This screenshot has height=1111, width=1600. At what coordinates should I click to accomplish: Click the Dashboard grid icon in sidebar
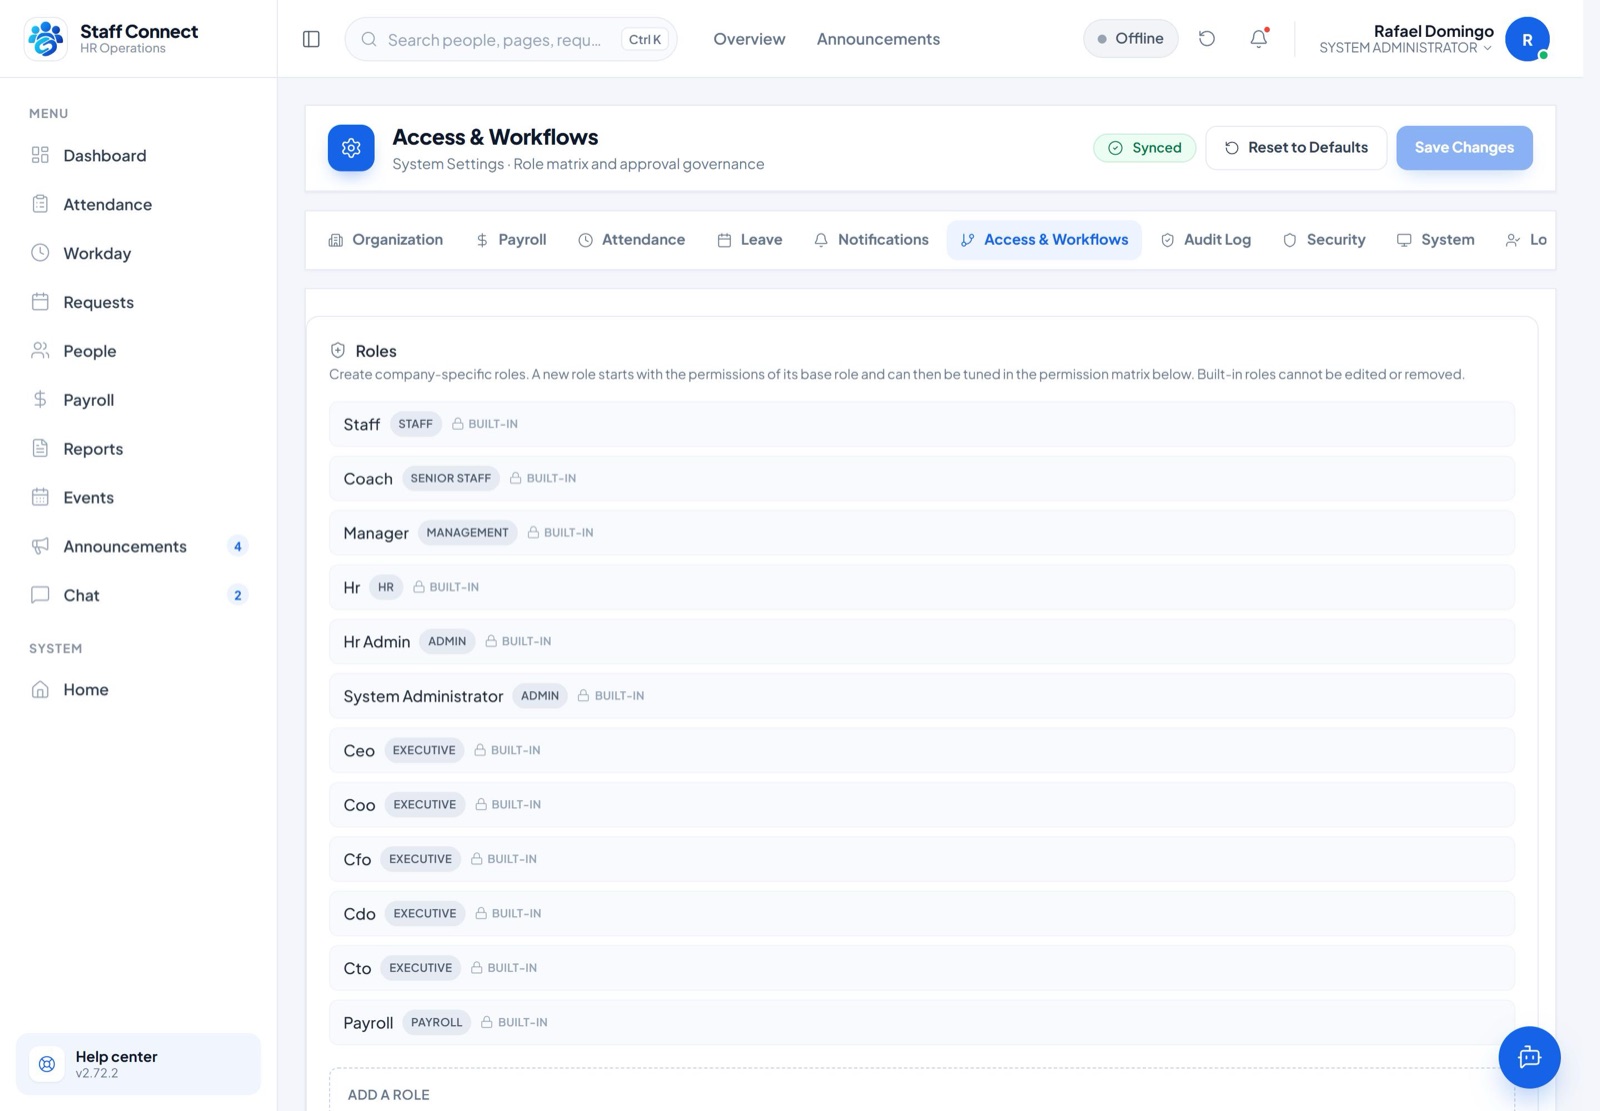point(40,155)
